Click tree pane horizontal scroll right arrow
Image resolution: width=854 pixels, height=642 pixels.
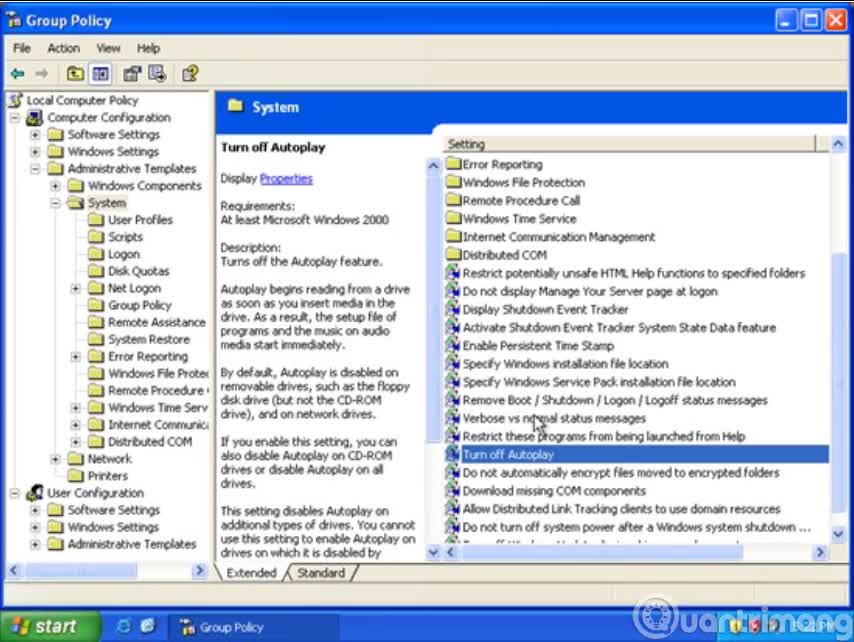[199, 570]
